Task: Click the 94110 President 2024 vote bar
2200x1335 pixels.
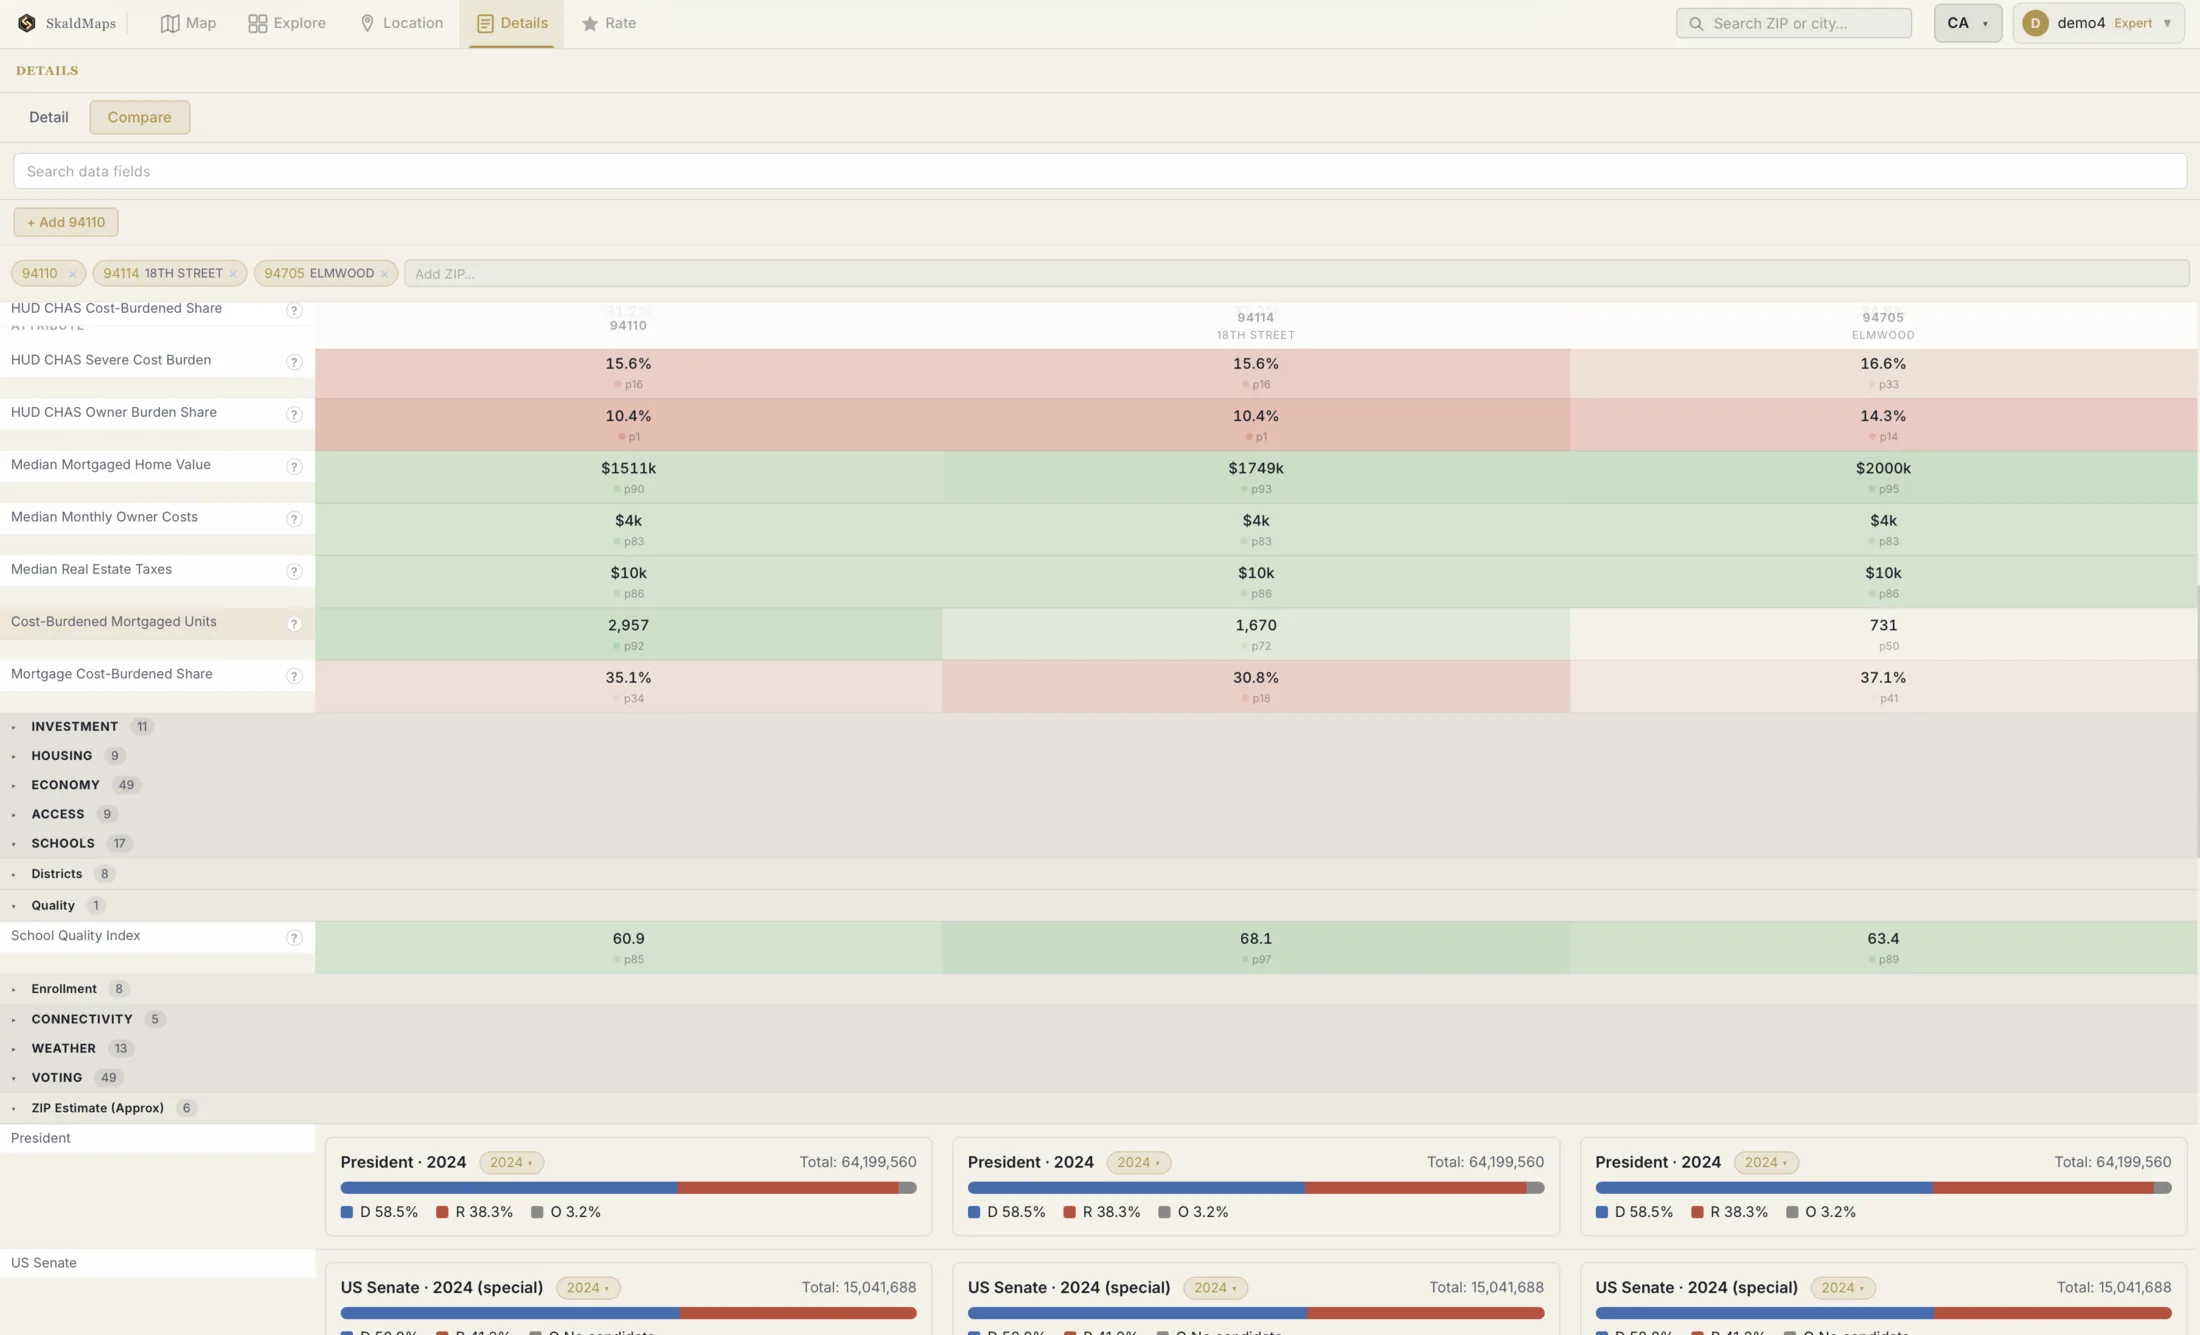Action: [628, 1188]
